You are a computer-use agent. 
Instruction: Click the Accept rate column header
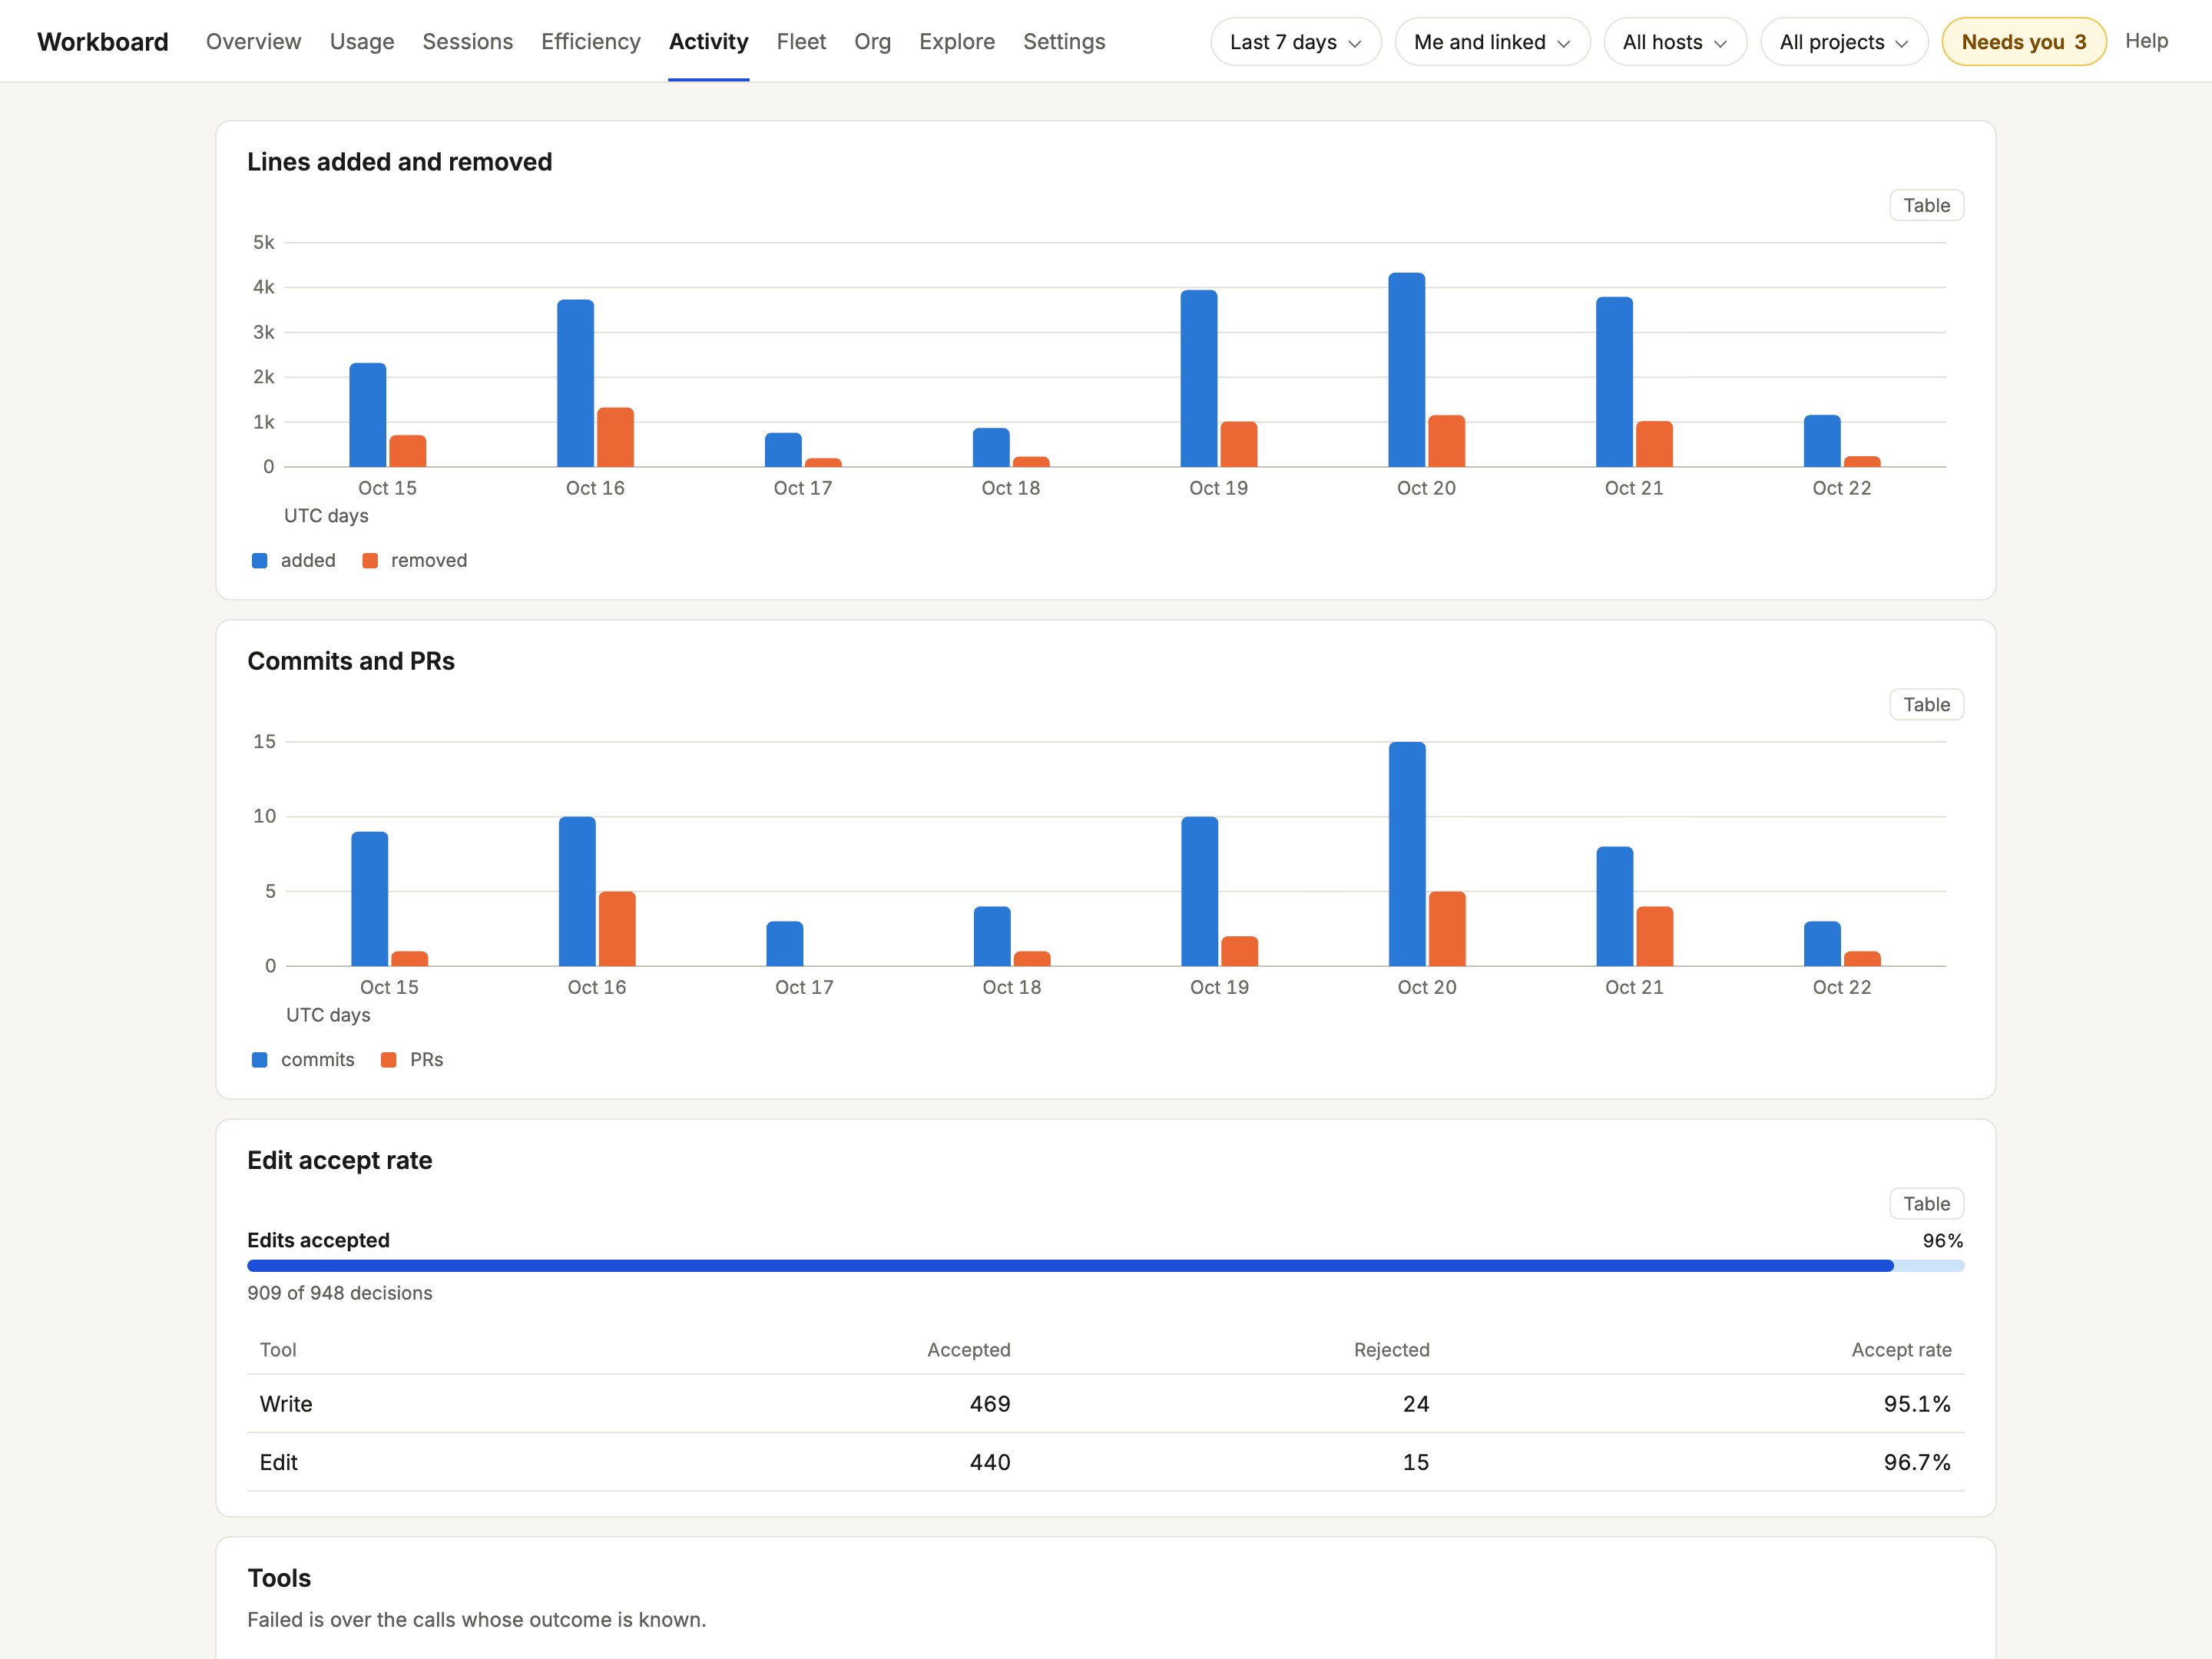tap(1901, 1350)
